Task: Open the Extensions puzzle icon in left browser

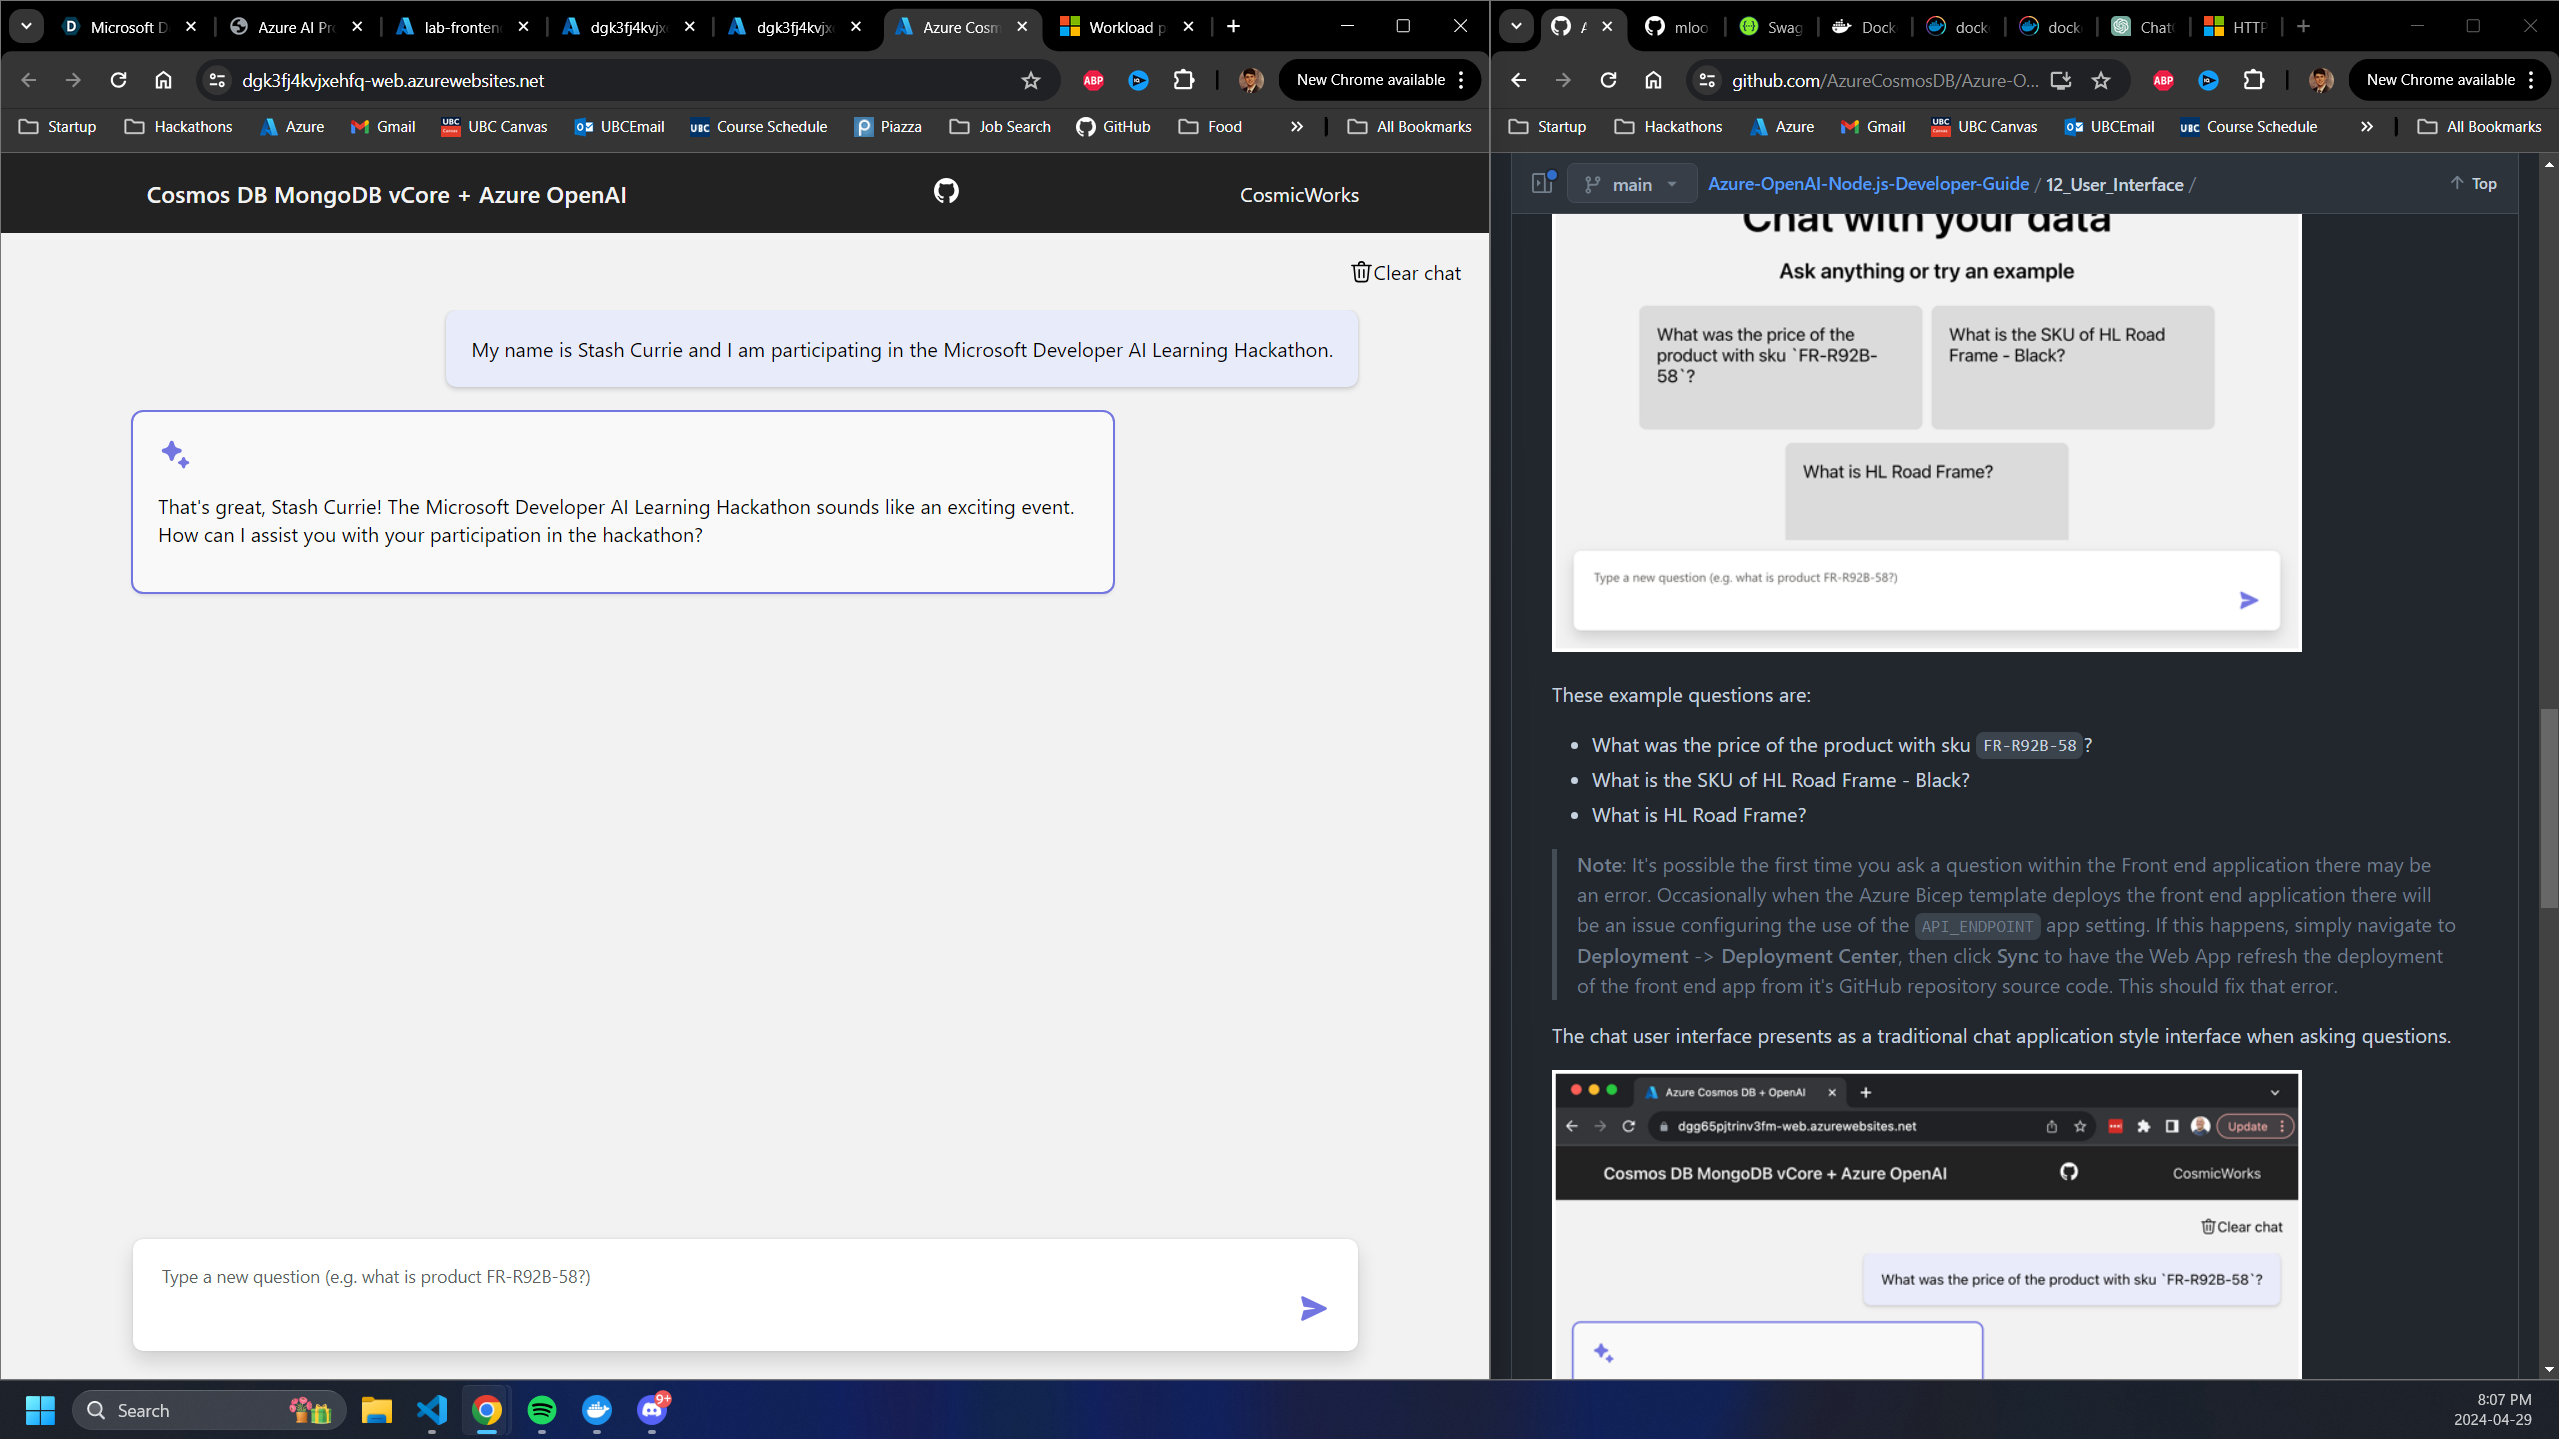Action: pos(1184,80)
